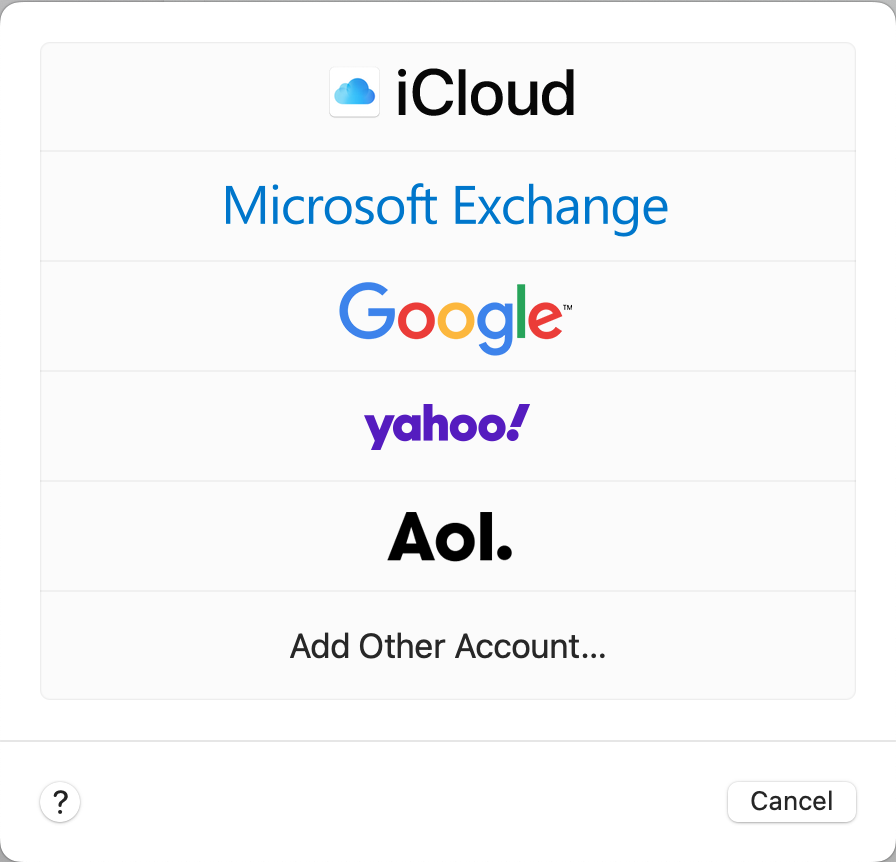Click the exclamation mark in the Yahoo logo
The width and height of the screenshot is (896, 862).
[x=518, y=423]
